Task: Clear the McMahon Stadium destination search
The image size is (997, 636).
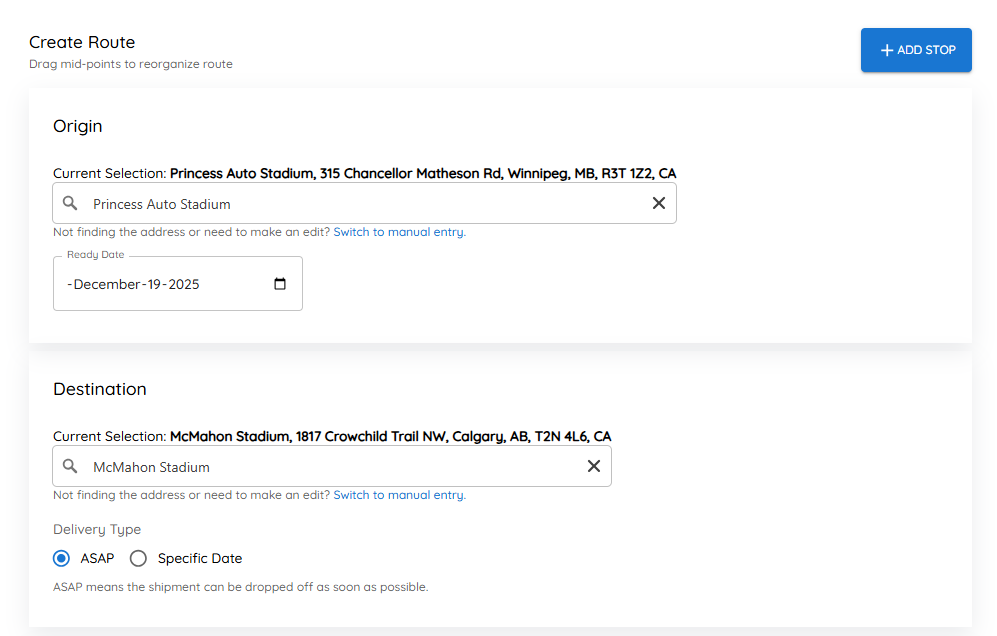Action: click(594, 466)
